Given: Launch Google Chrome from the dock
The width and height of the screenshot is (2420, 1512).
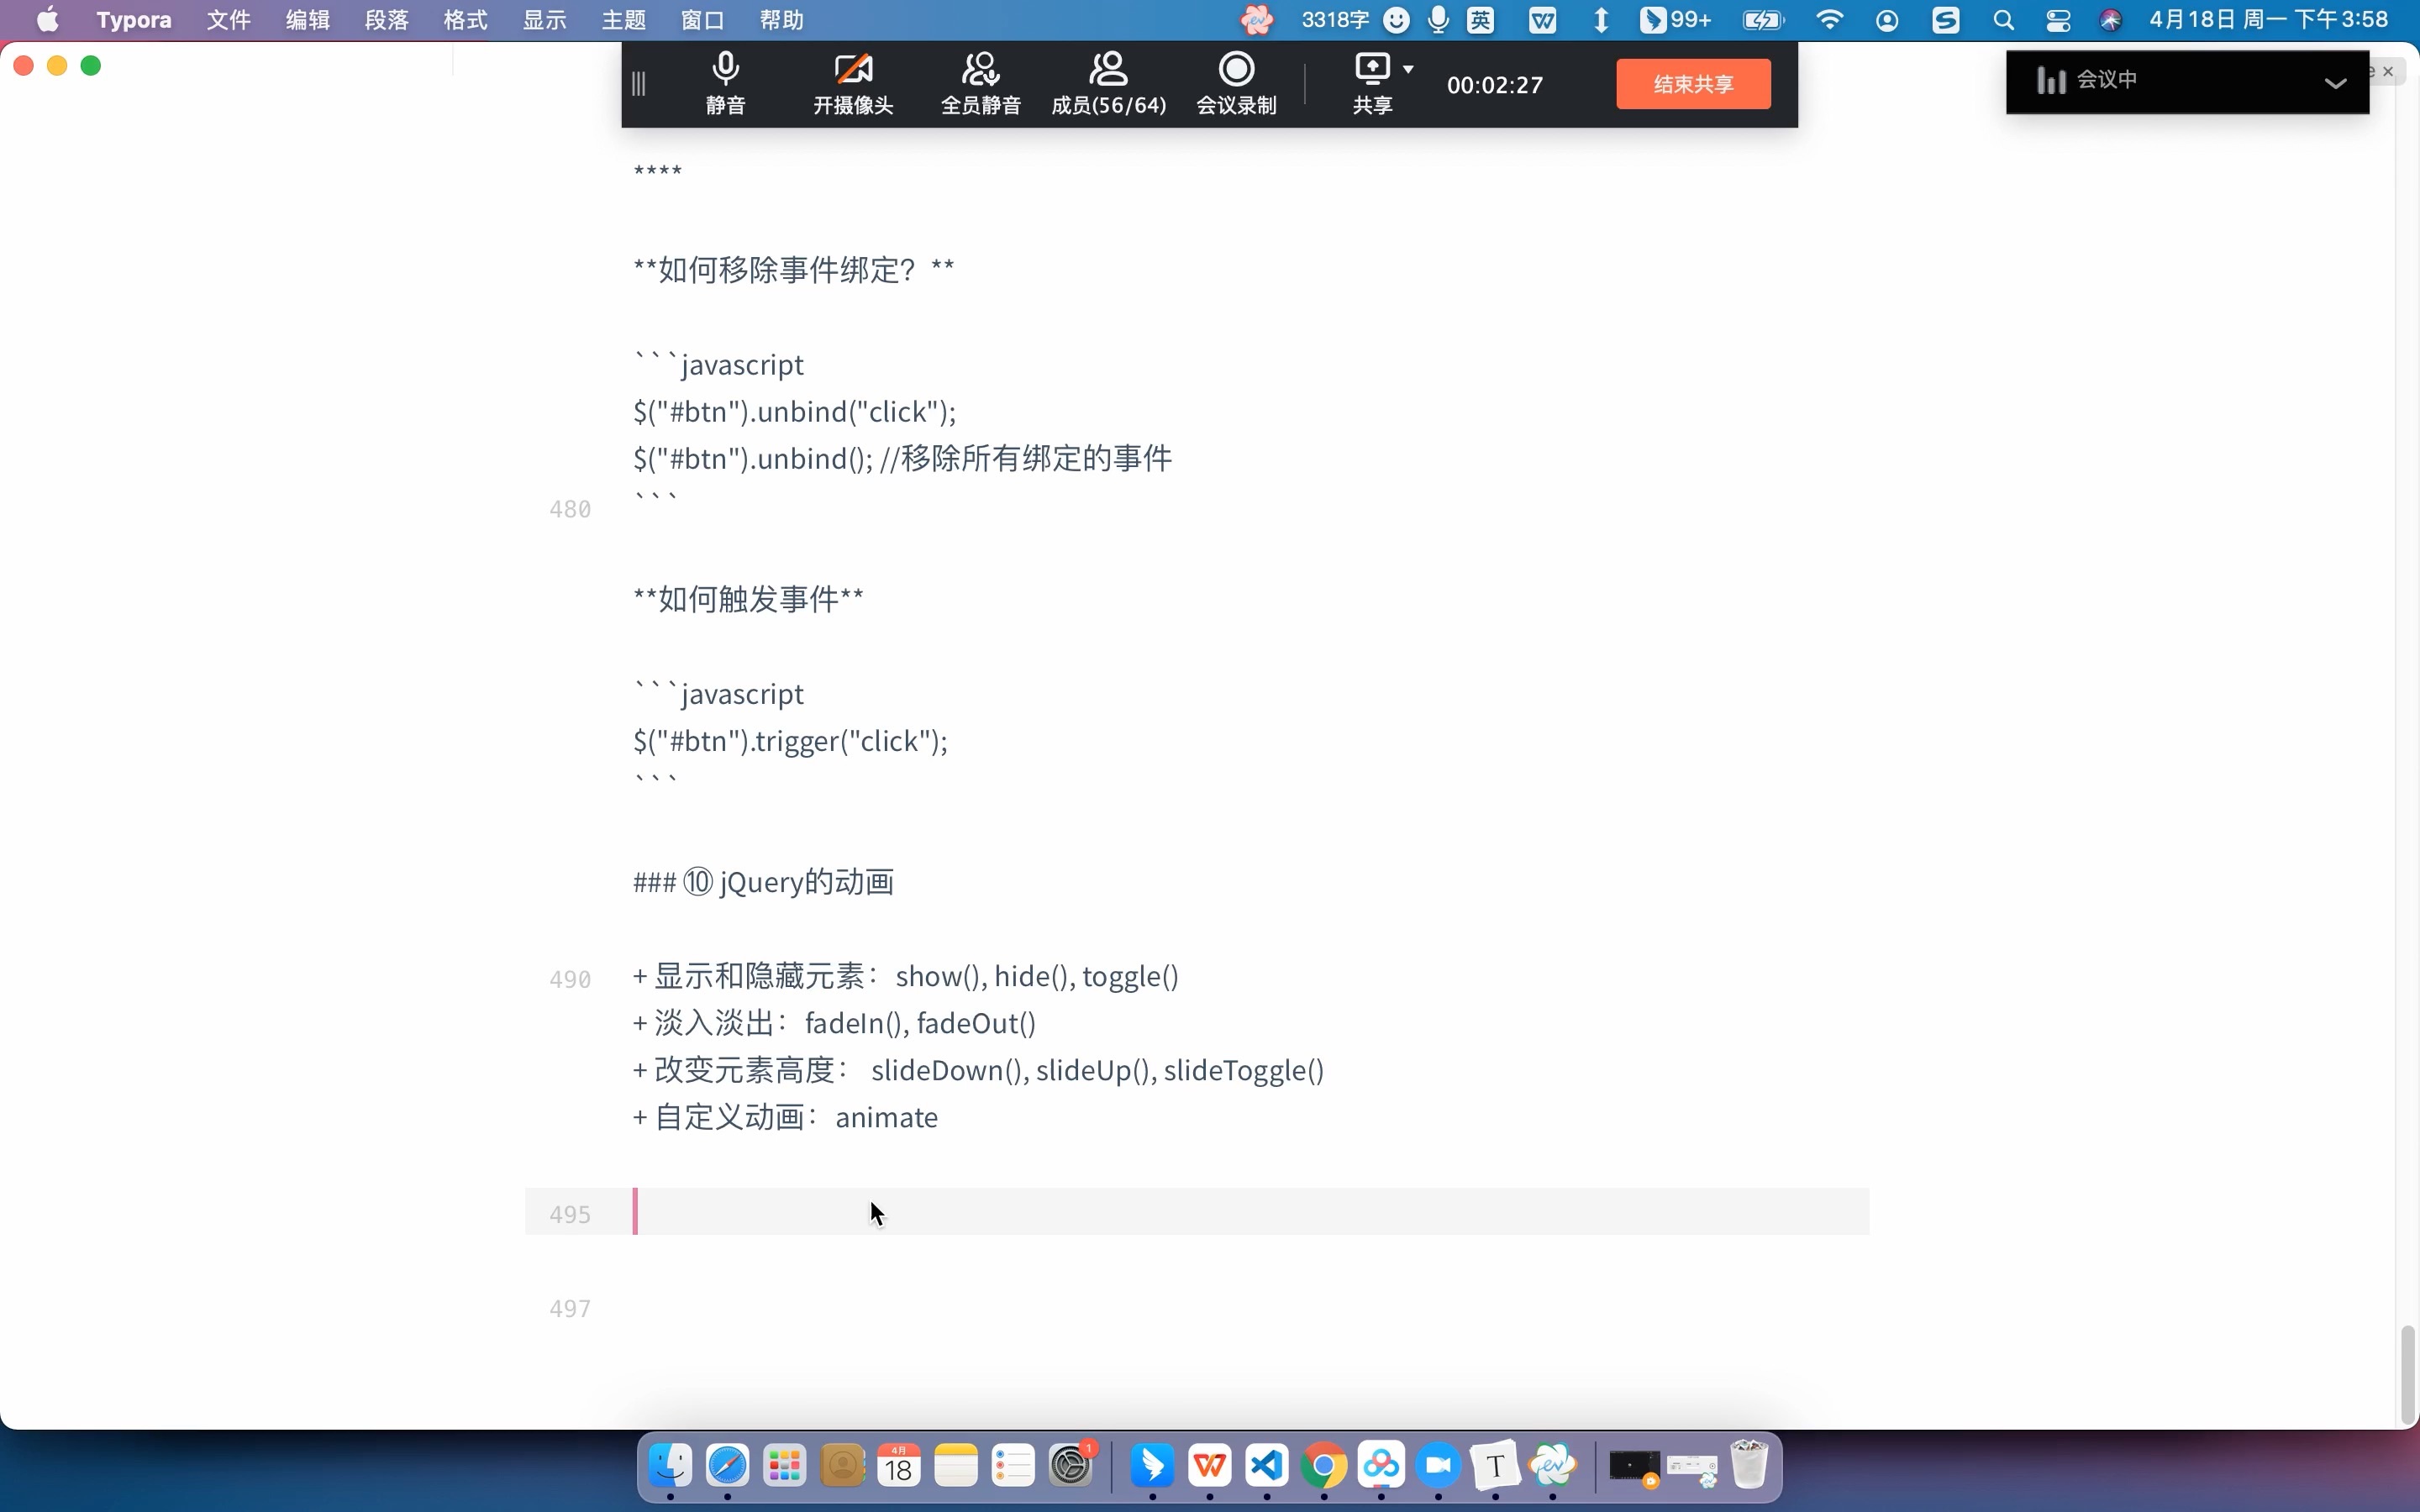Looking at the screenshot, I should 1323,1467.
